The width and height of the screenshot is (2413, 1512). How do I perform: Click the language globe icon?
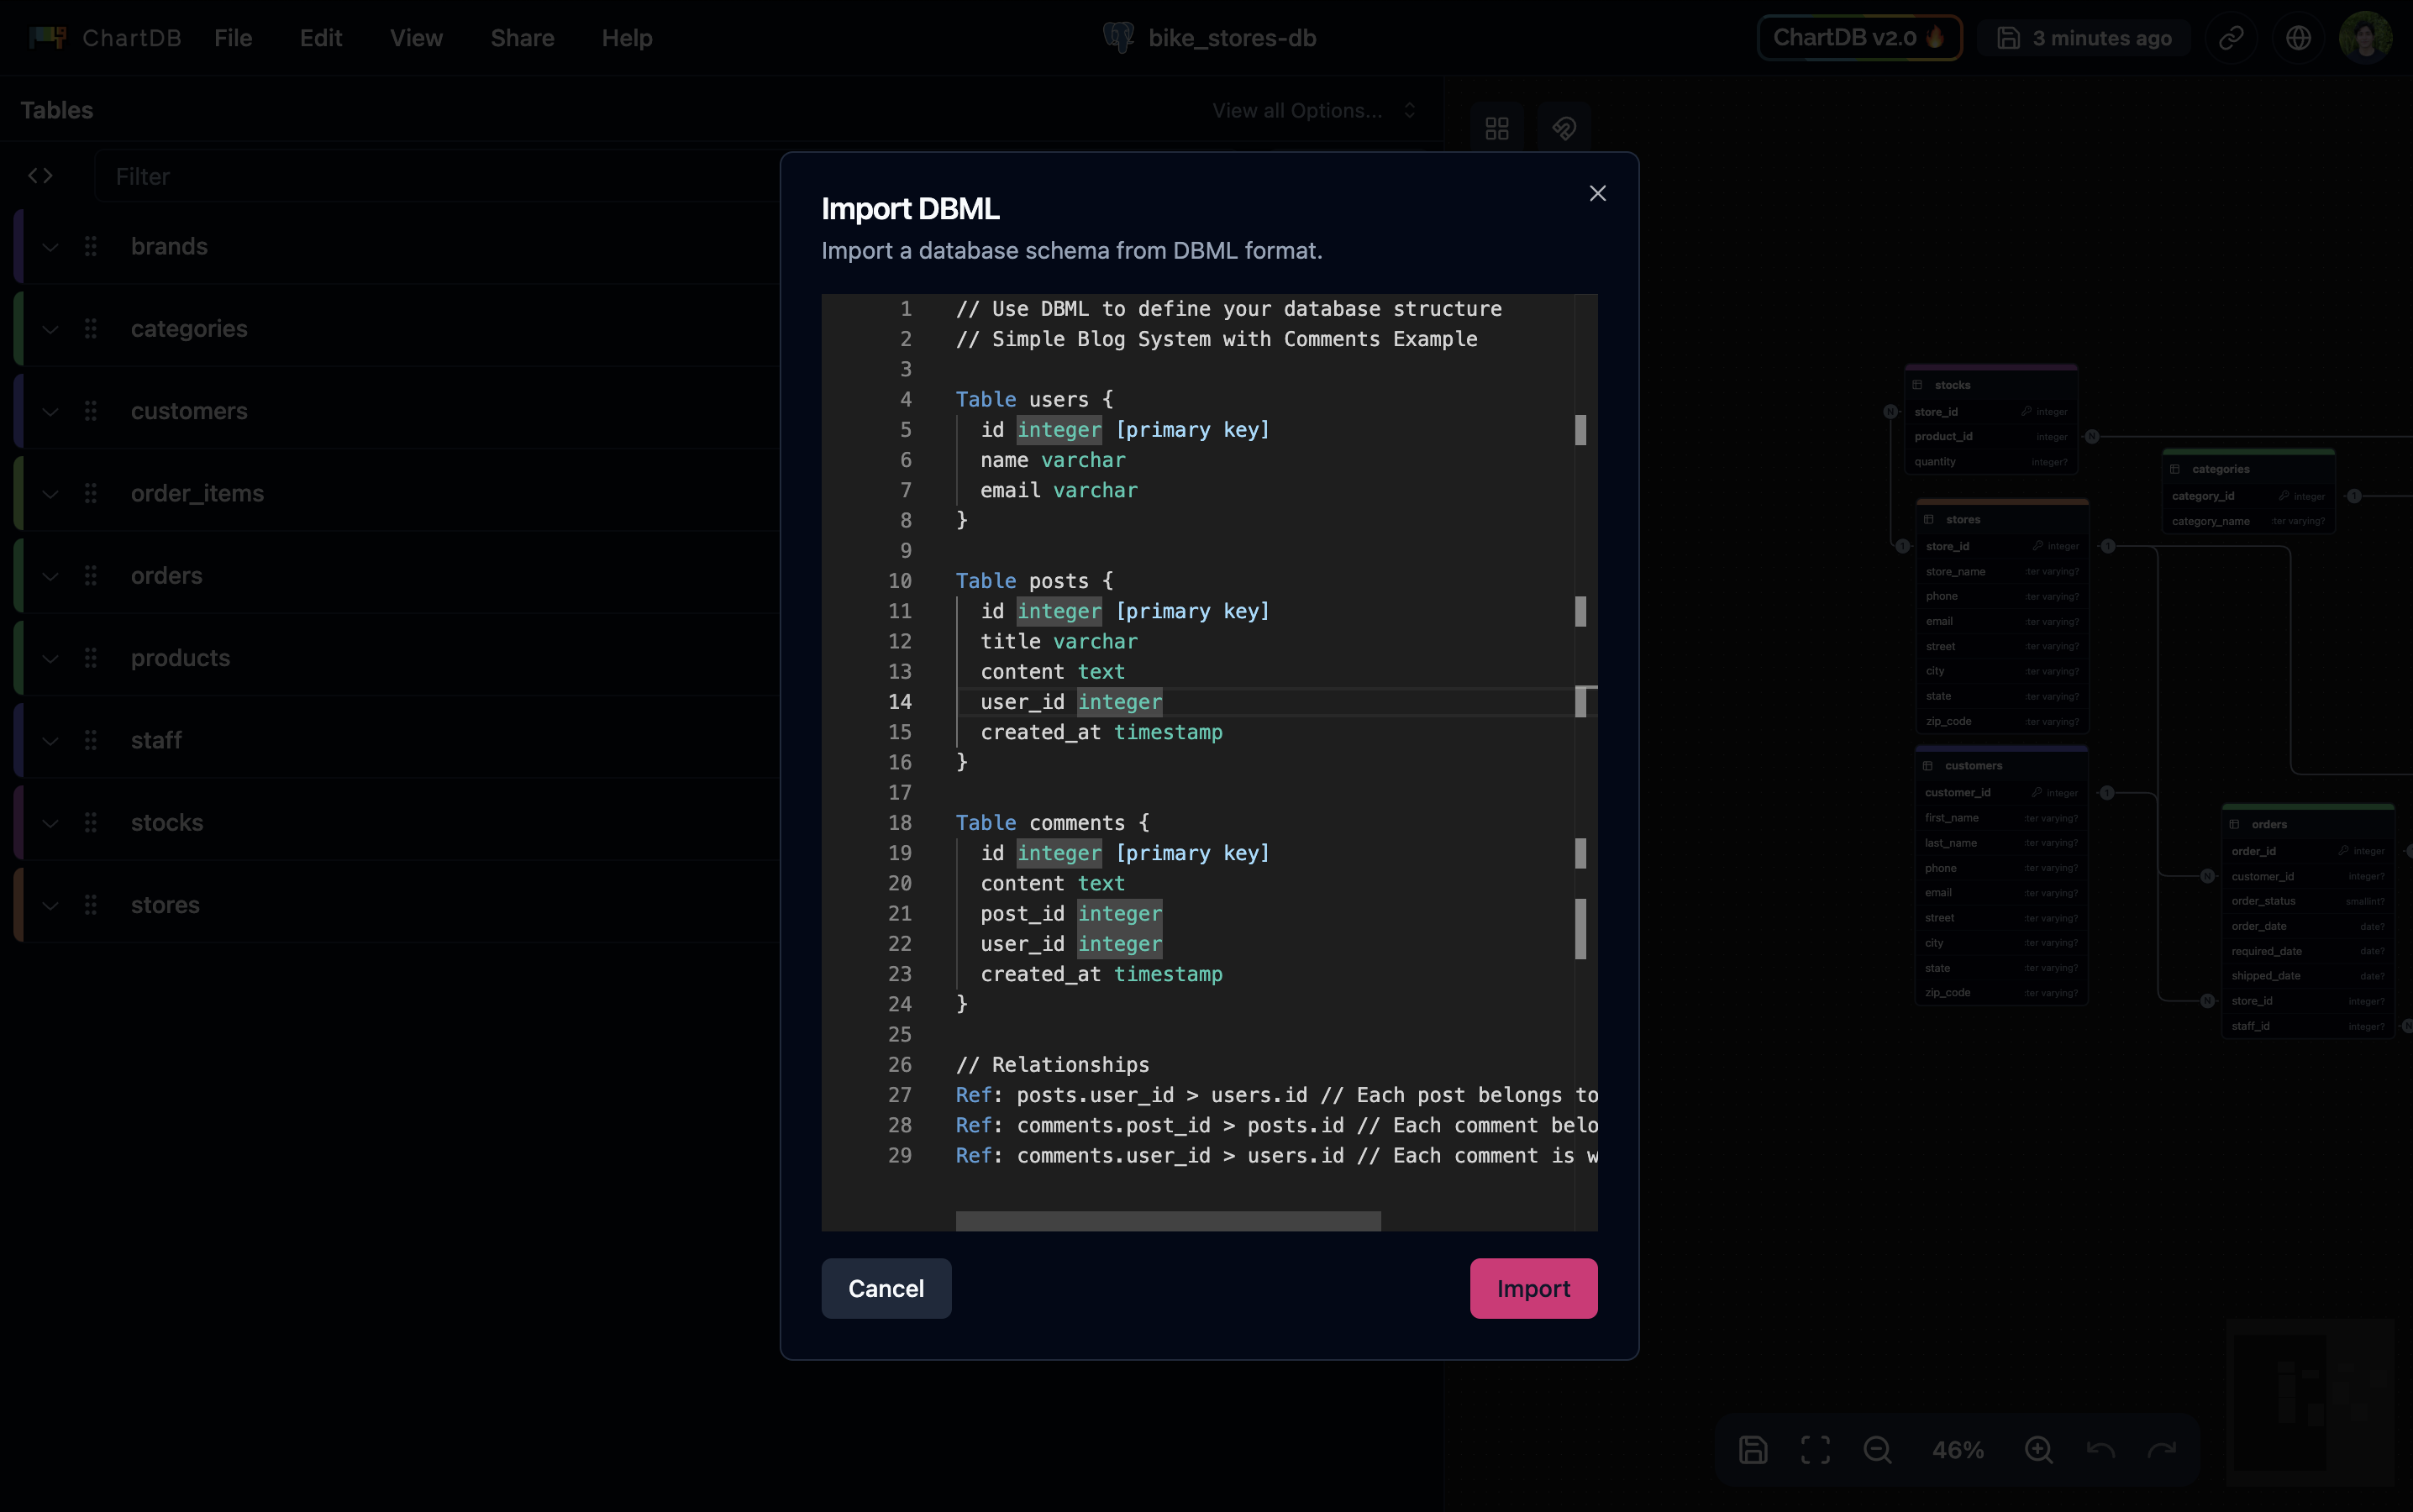tap(2298, 38)
